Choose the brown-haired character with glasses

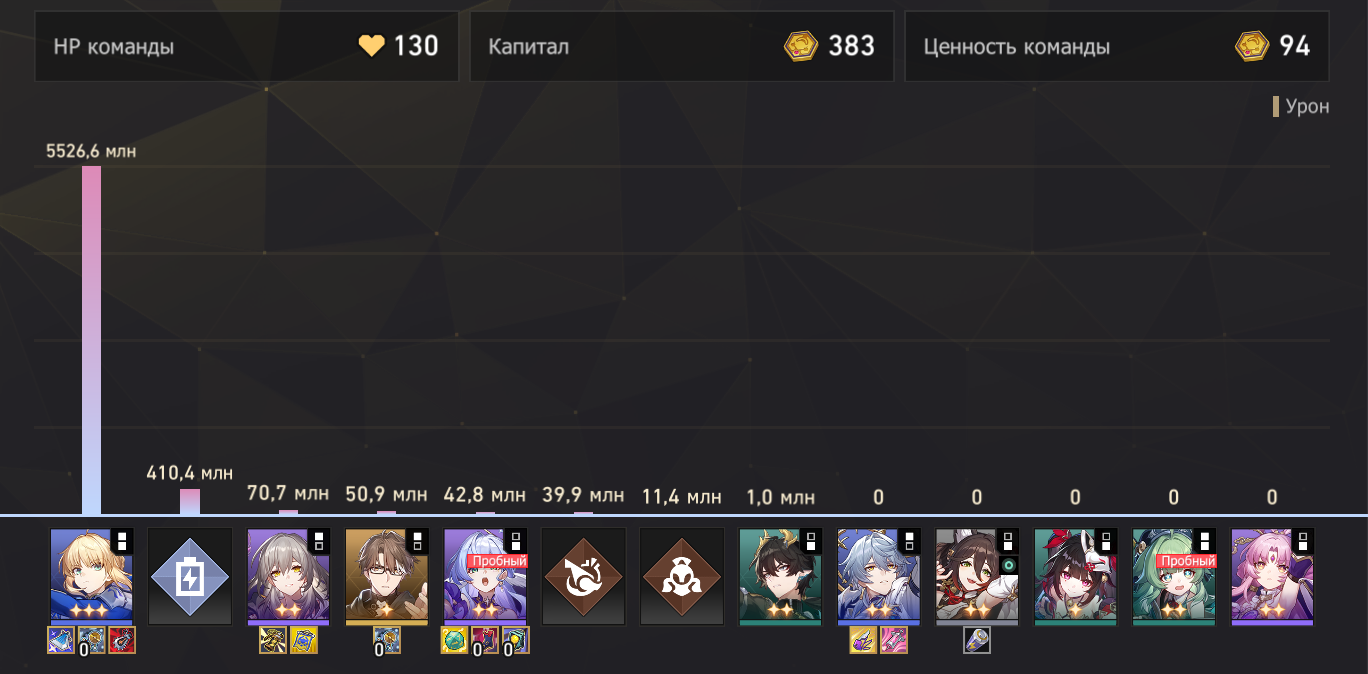click(386, 577)
